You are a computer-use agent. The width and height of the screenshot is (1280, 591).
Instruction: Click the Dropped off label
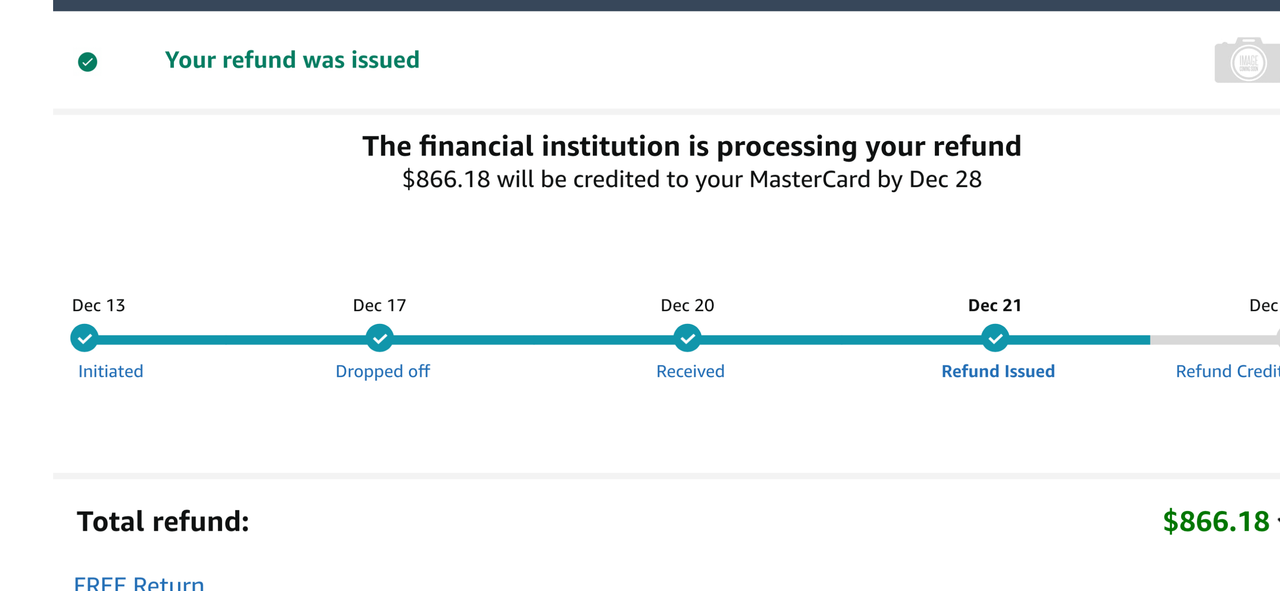point(383,371)
